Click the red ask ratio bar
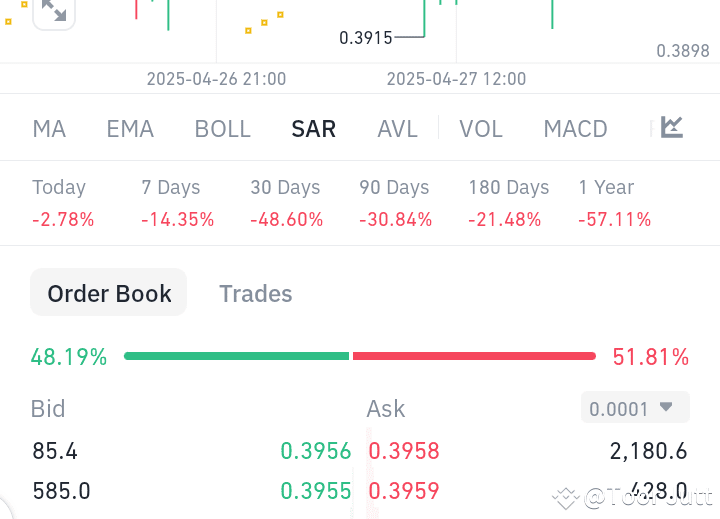The height and width of the screenshot is (519, 720). click(x=474, y=356)
